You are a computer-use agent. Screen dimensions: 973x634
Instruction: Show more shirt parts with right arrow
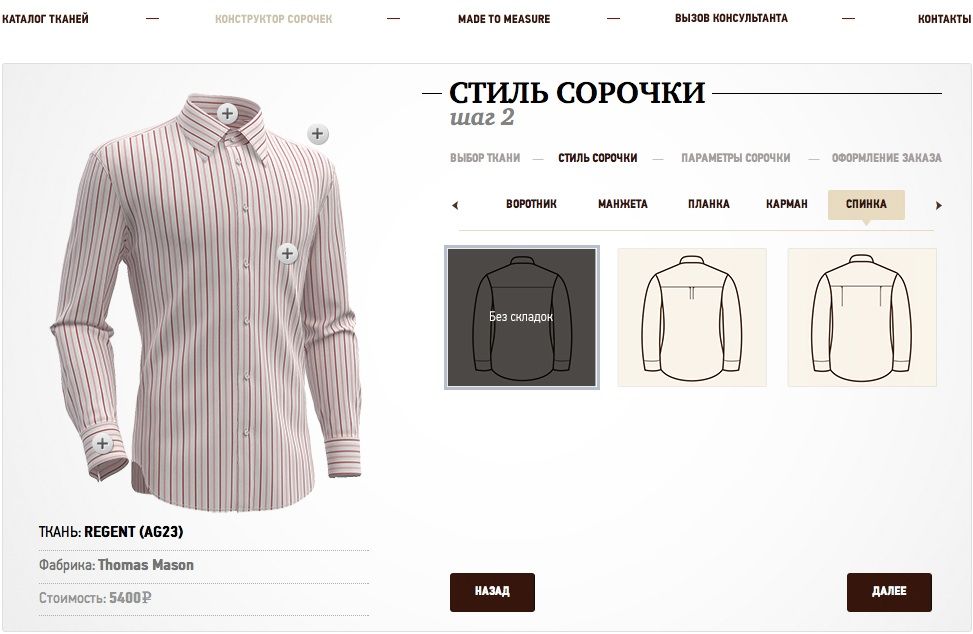tap(939, 205)
